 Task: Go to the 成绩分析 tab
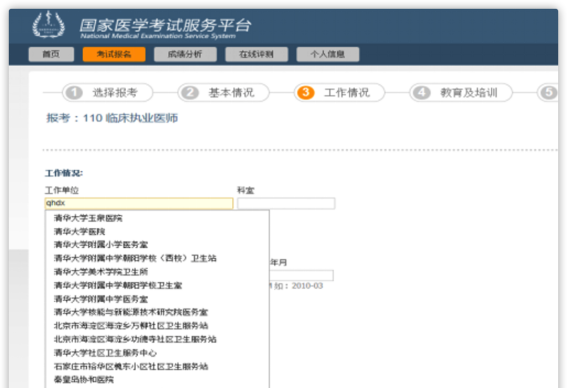pyautogui.click(x=185, y=54)
